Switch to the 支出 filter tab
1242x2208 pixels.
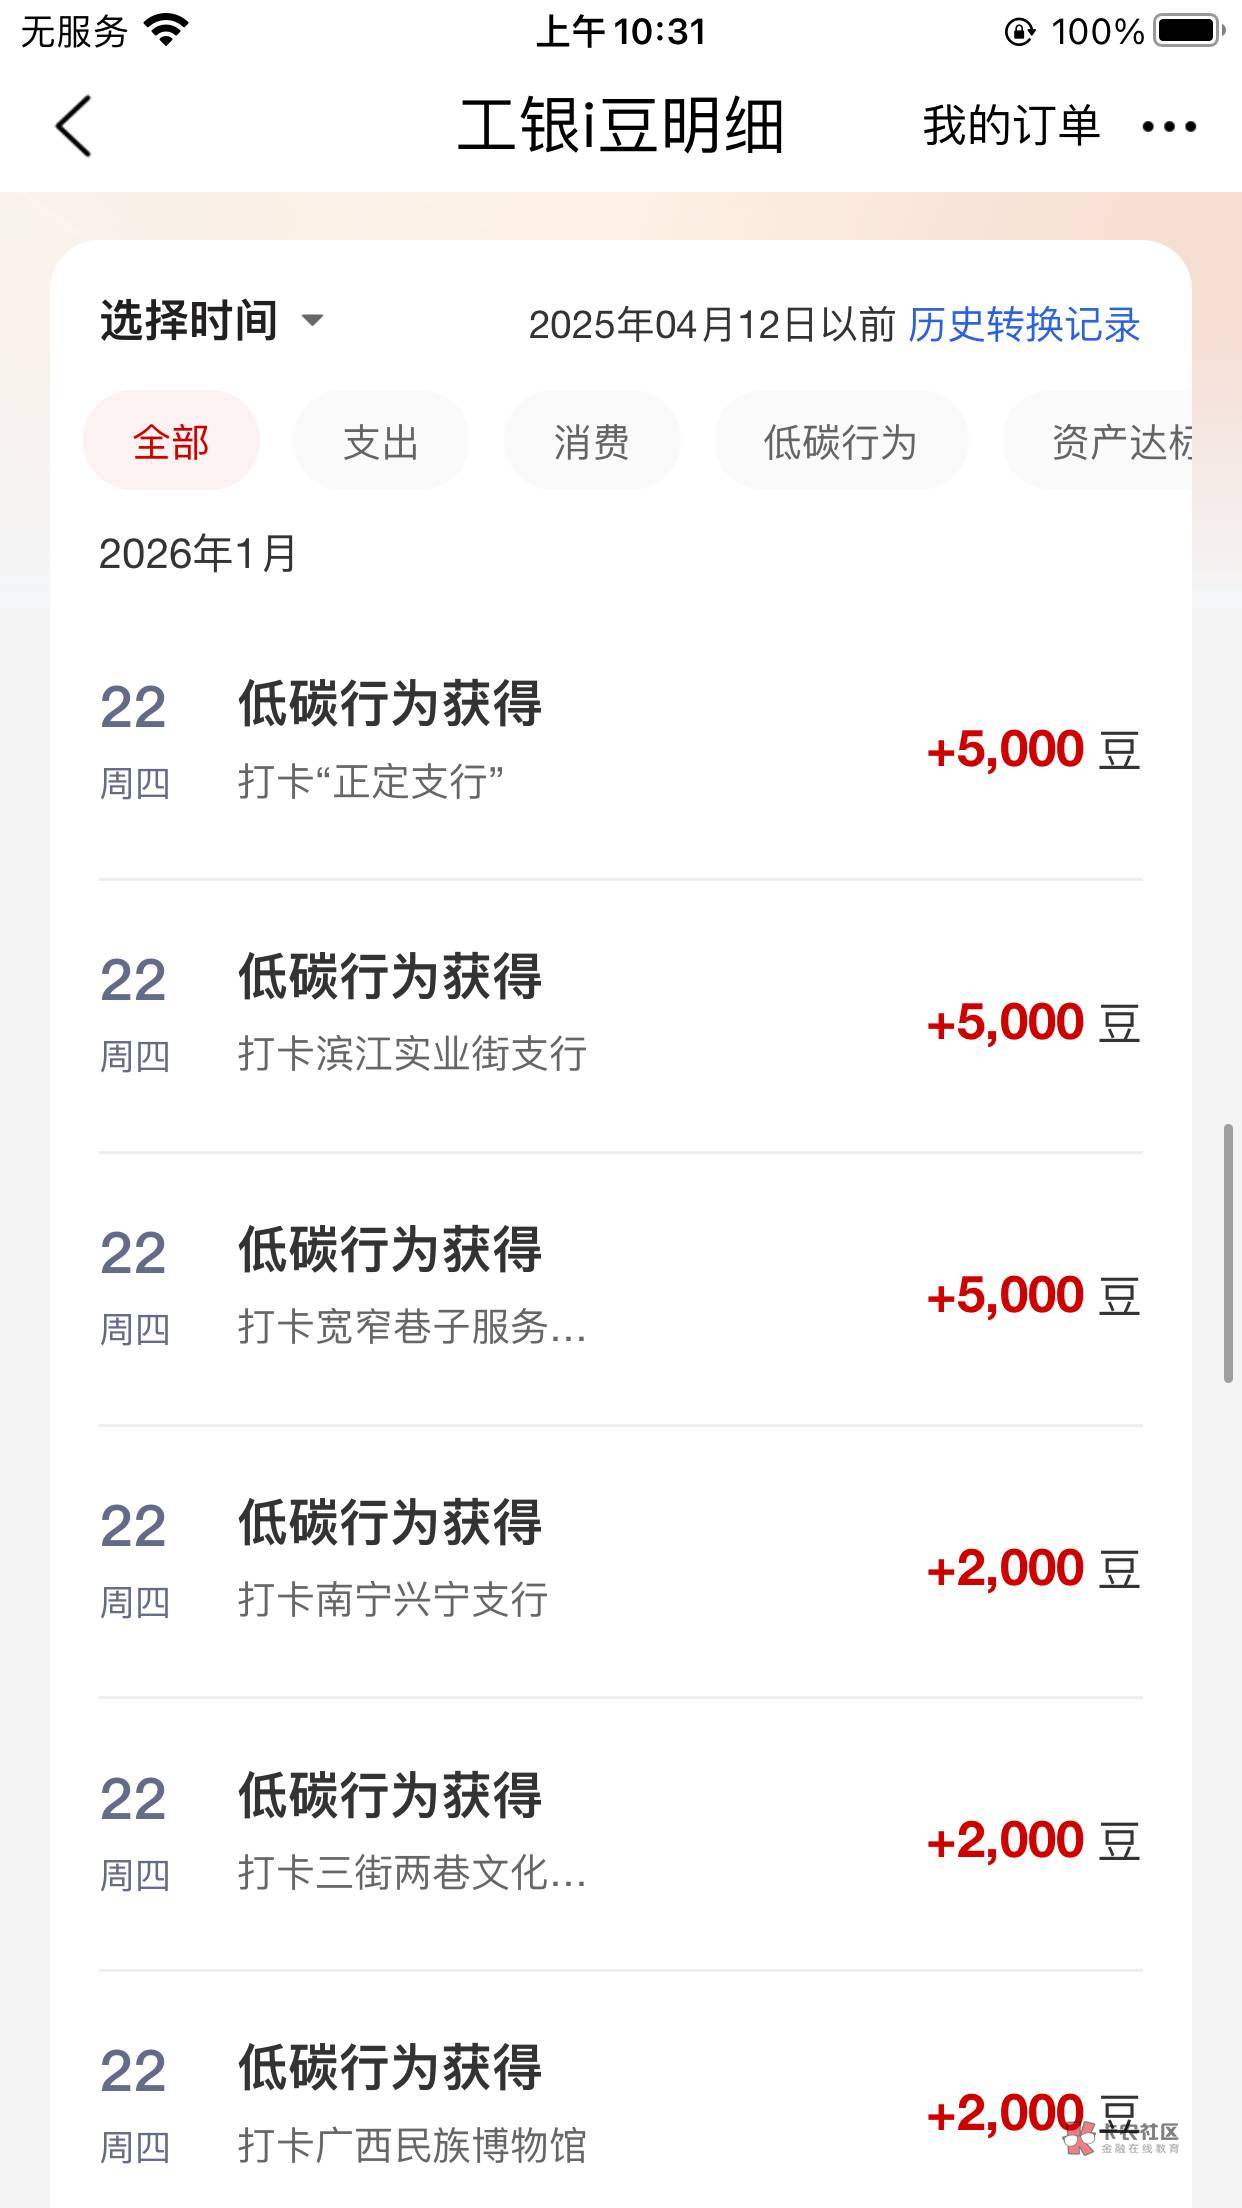tap(381, 441)
